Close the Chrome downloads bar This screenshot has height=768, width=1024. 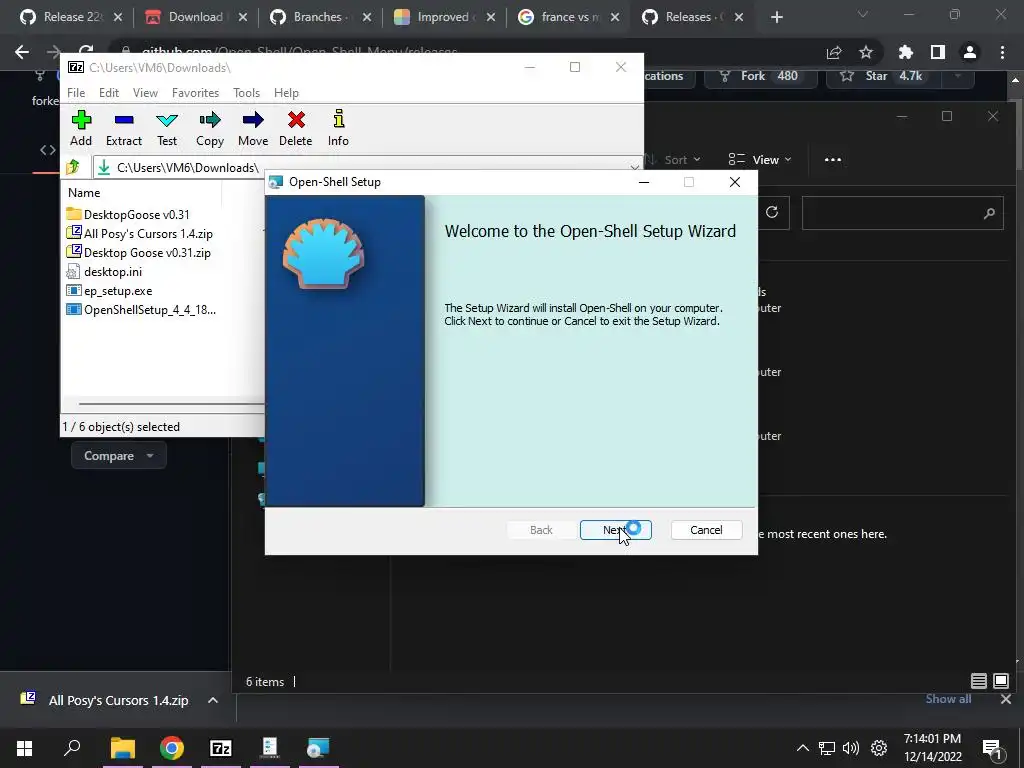(x=1006, y=699)
